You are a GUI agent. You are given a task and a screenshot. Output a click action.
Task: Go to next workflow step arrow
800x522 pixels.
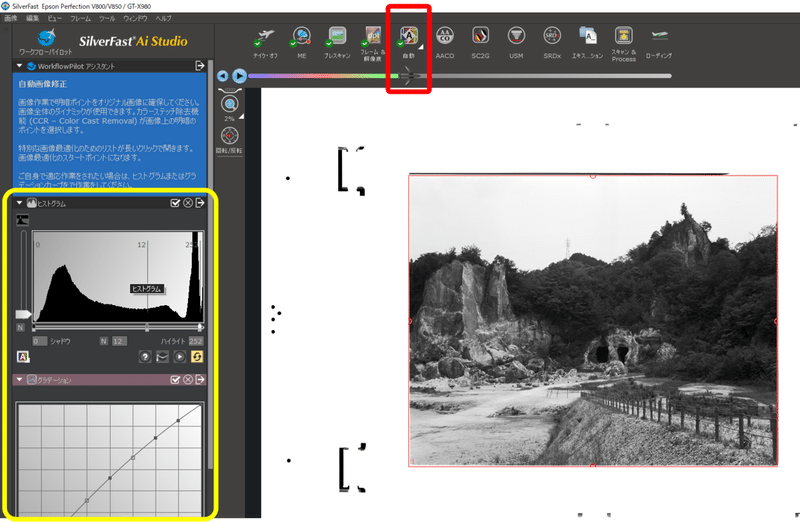coord(239,76)
